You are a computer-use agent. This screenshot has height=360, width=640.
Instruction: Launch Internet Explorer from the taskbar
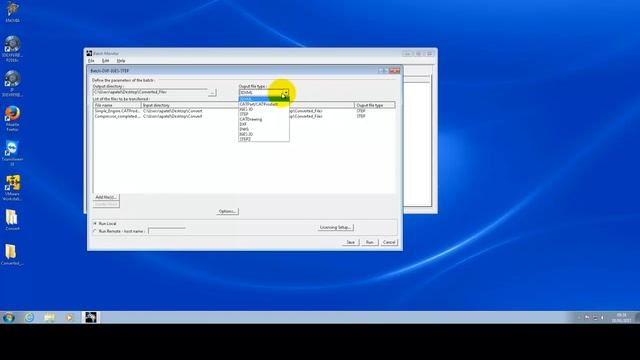pyautogui.click(x=29, y=317)
